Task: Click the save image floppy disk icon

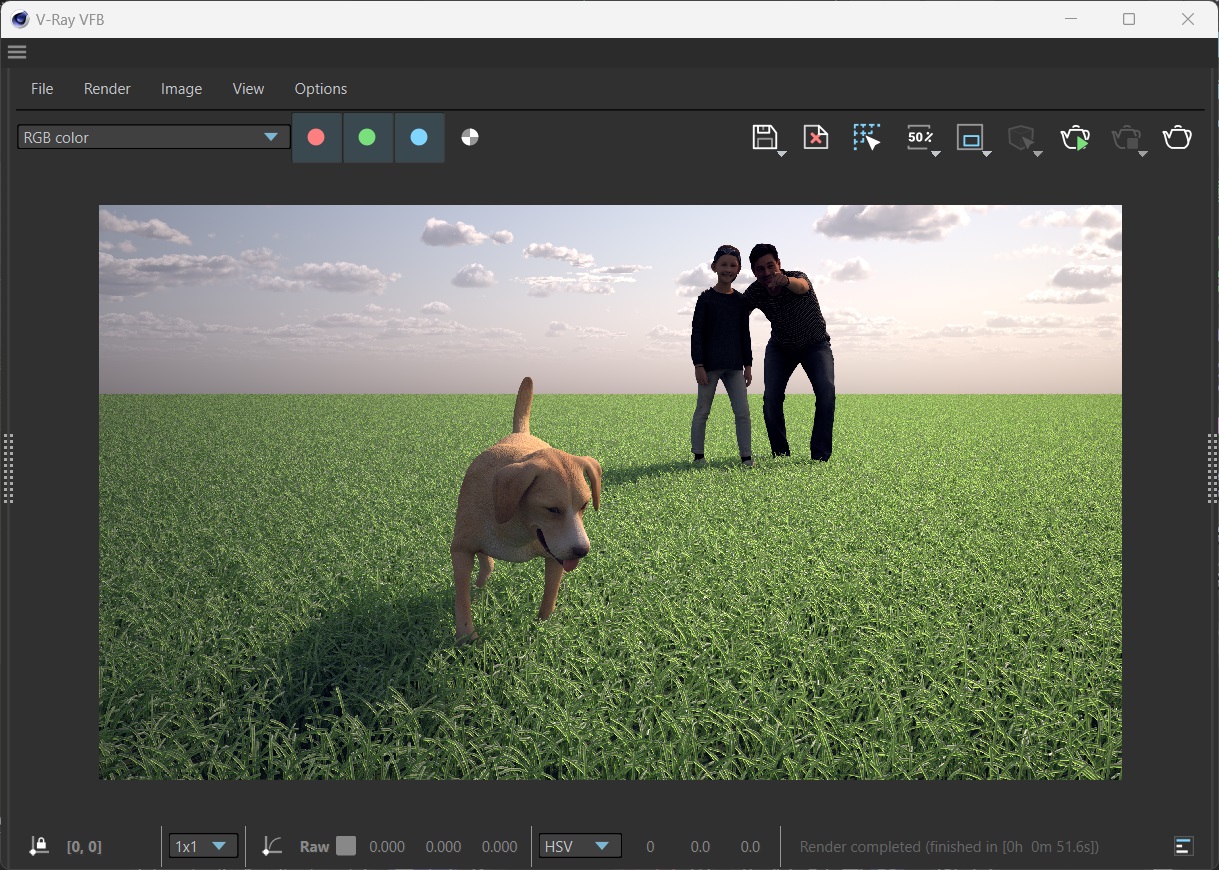Action: coord(765,137)
